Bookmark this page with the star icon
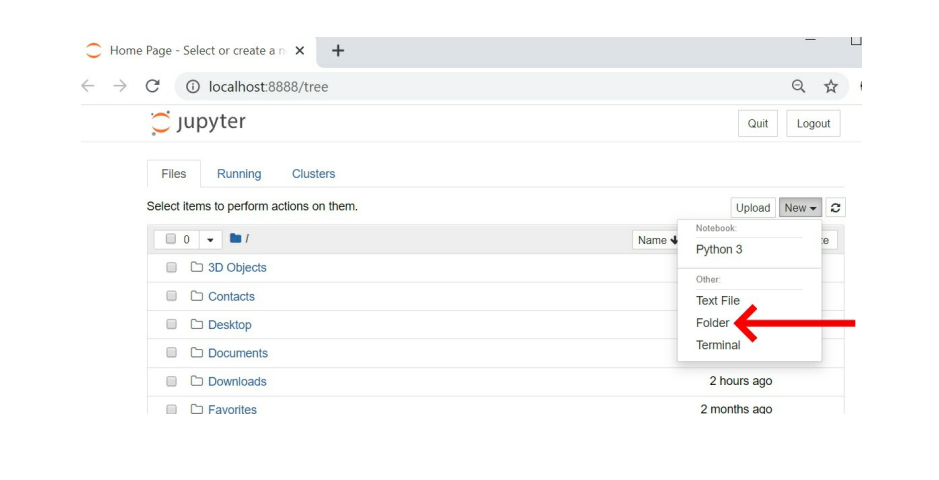The height and width of the screenshot is (480, 939). click(831, 86)
